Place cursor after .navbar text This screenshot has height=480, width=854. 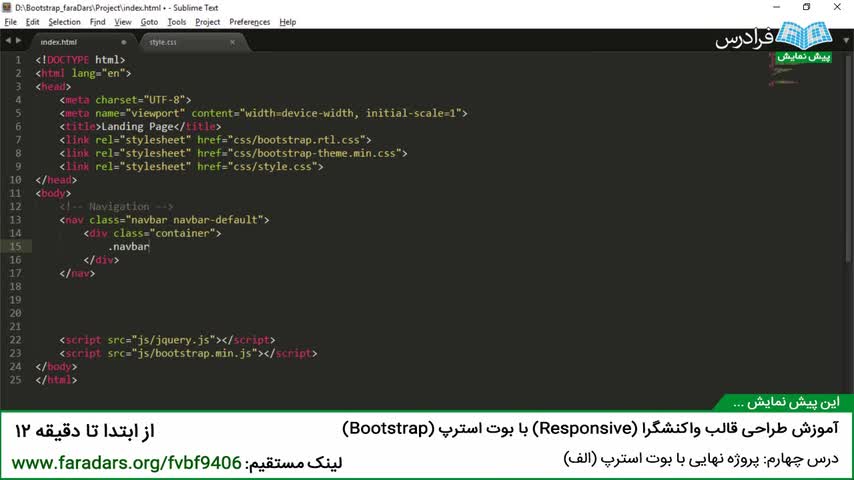pyautogui.click(x=150, y=246)
